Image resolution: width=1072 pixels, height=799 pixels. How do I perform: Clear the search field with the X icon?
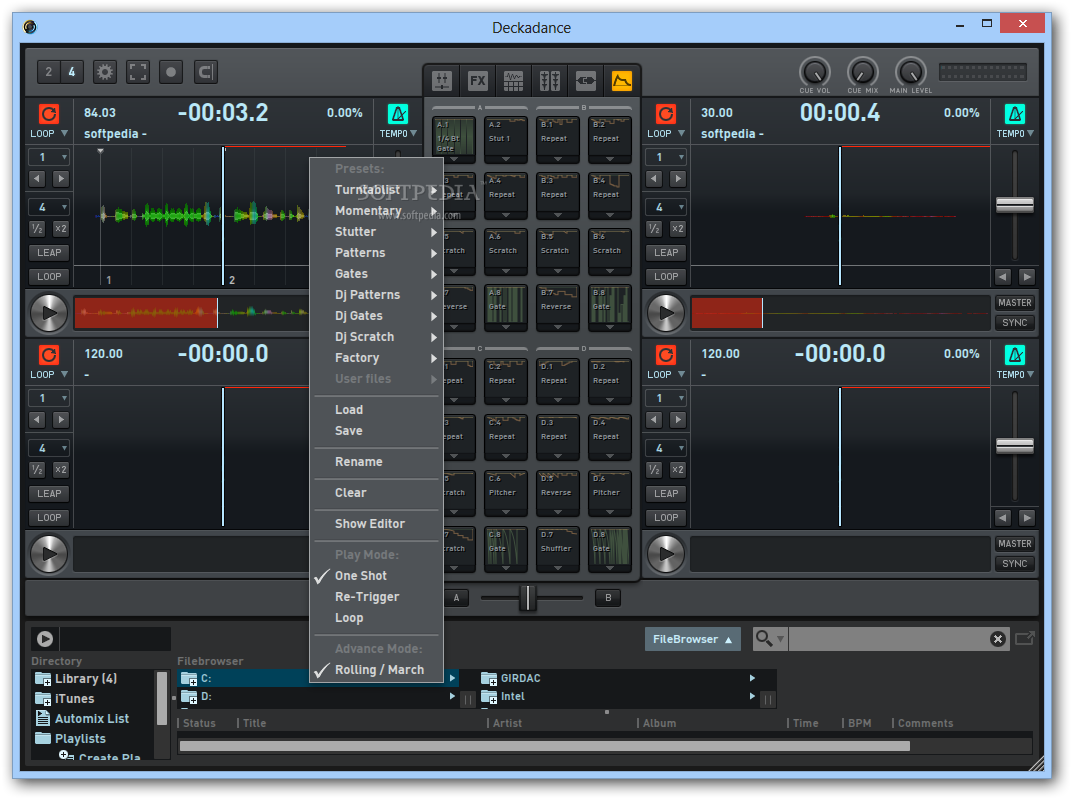click(997, 639)
